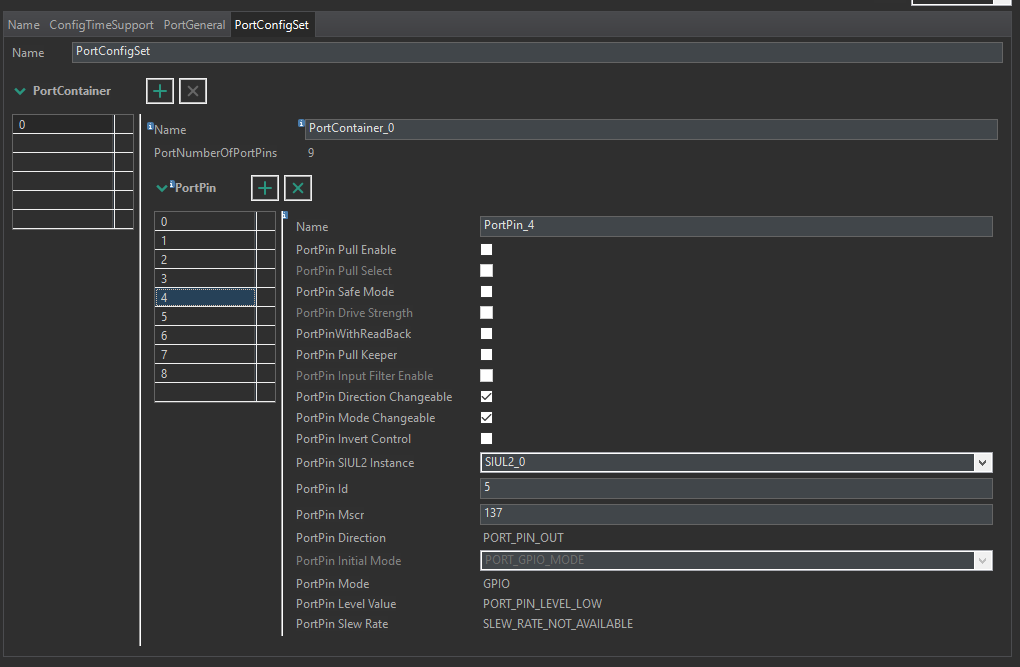Add a new PortPin with plus icon
Viewport: 1020px width, 667px height.
tap(264, 188)
